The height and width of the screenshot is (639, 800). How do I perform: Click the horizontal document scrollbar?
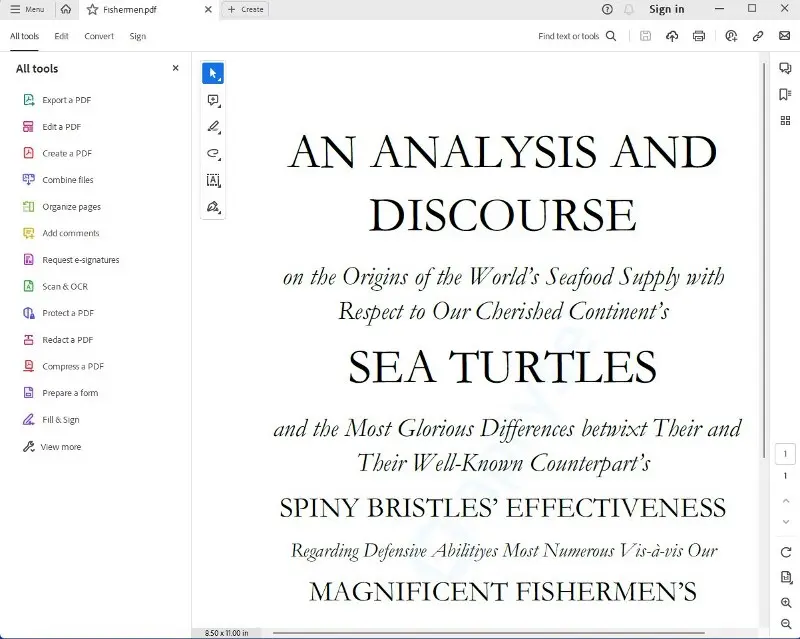coord(489,633)
